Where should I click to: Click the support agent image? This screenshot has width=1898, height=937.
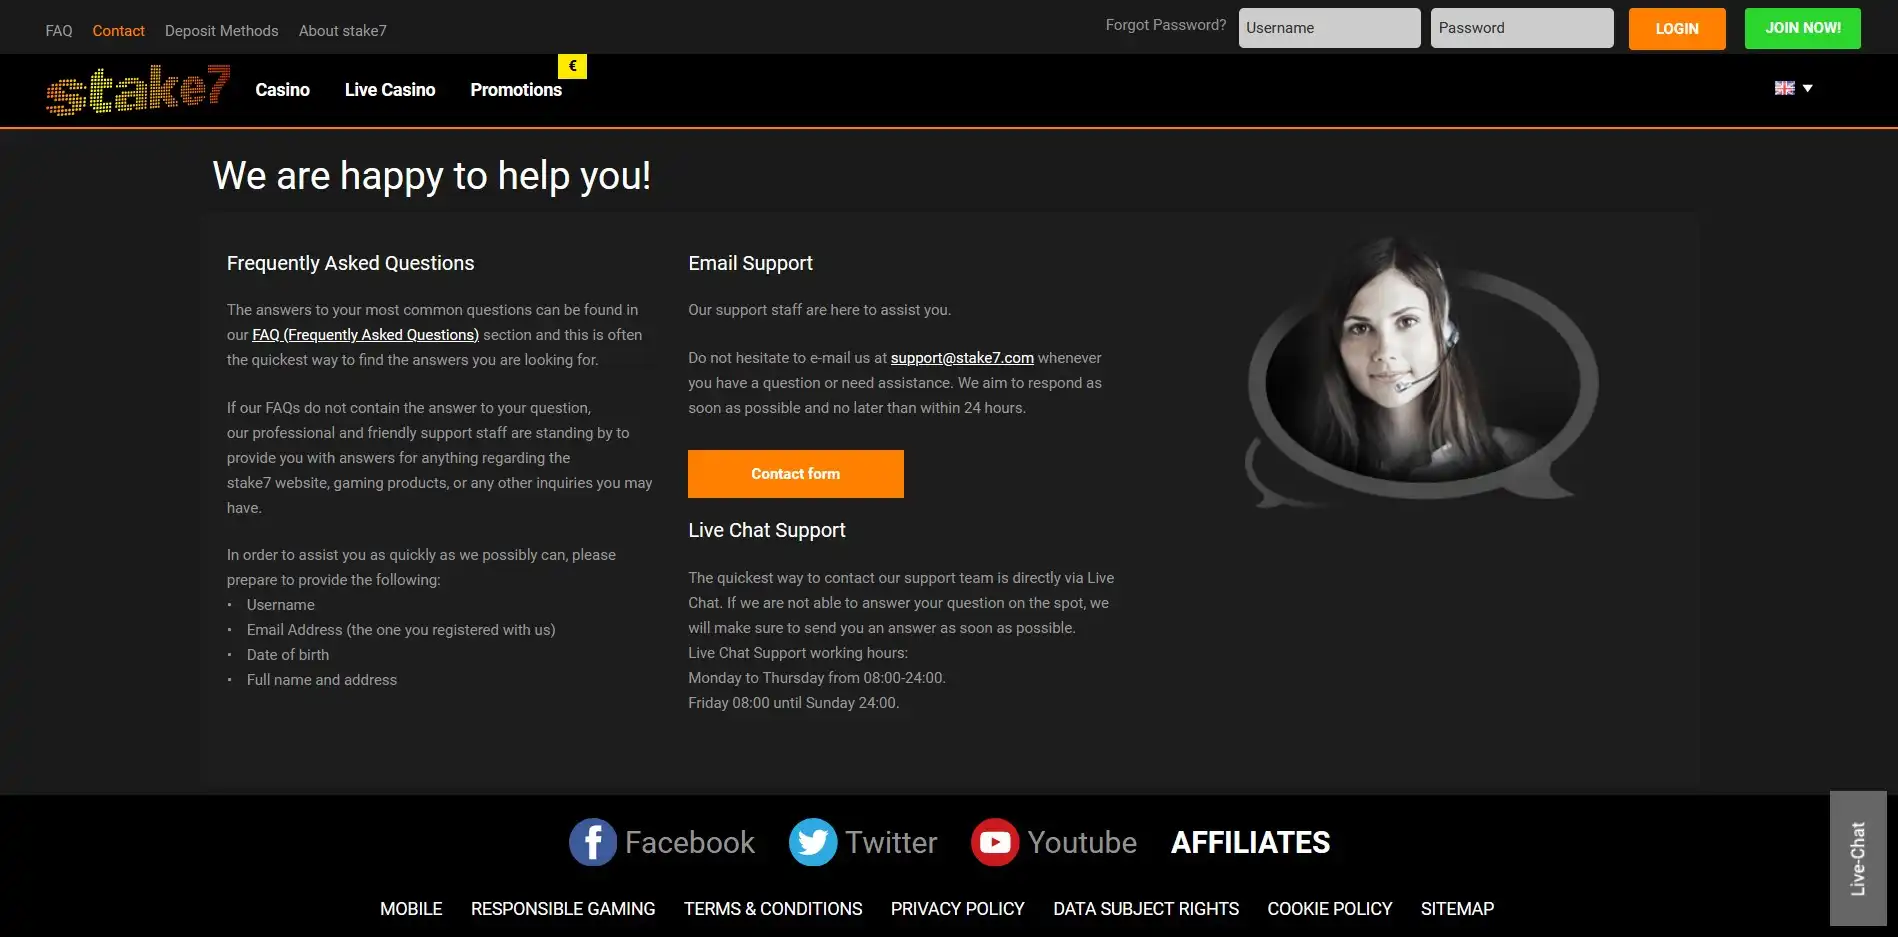[1420, 370]
